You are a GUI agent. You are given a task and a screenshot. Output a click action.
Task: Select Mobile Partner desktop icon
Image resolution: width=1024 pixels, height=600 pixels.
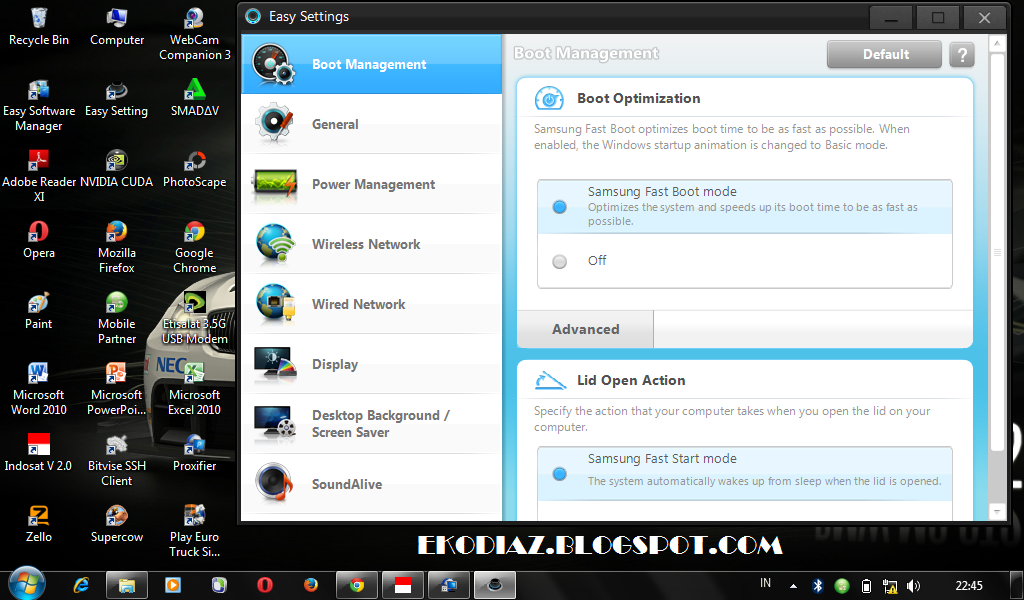coord(117,318)
